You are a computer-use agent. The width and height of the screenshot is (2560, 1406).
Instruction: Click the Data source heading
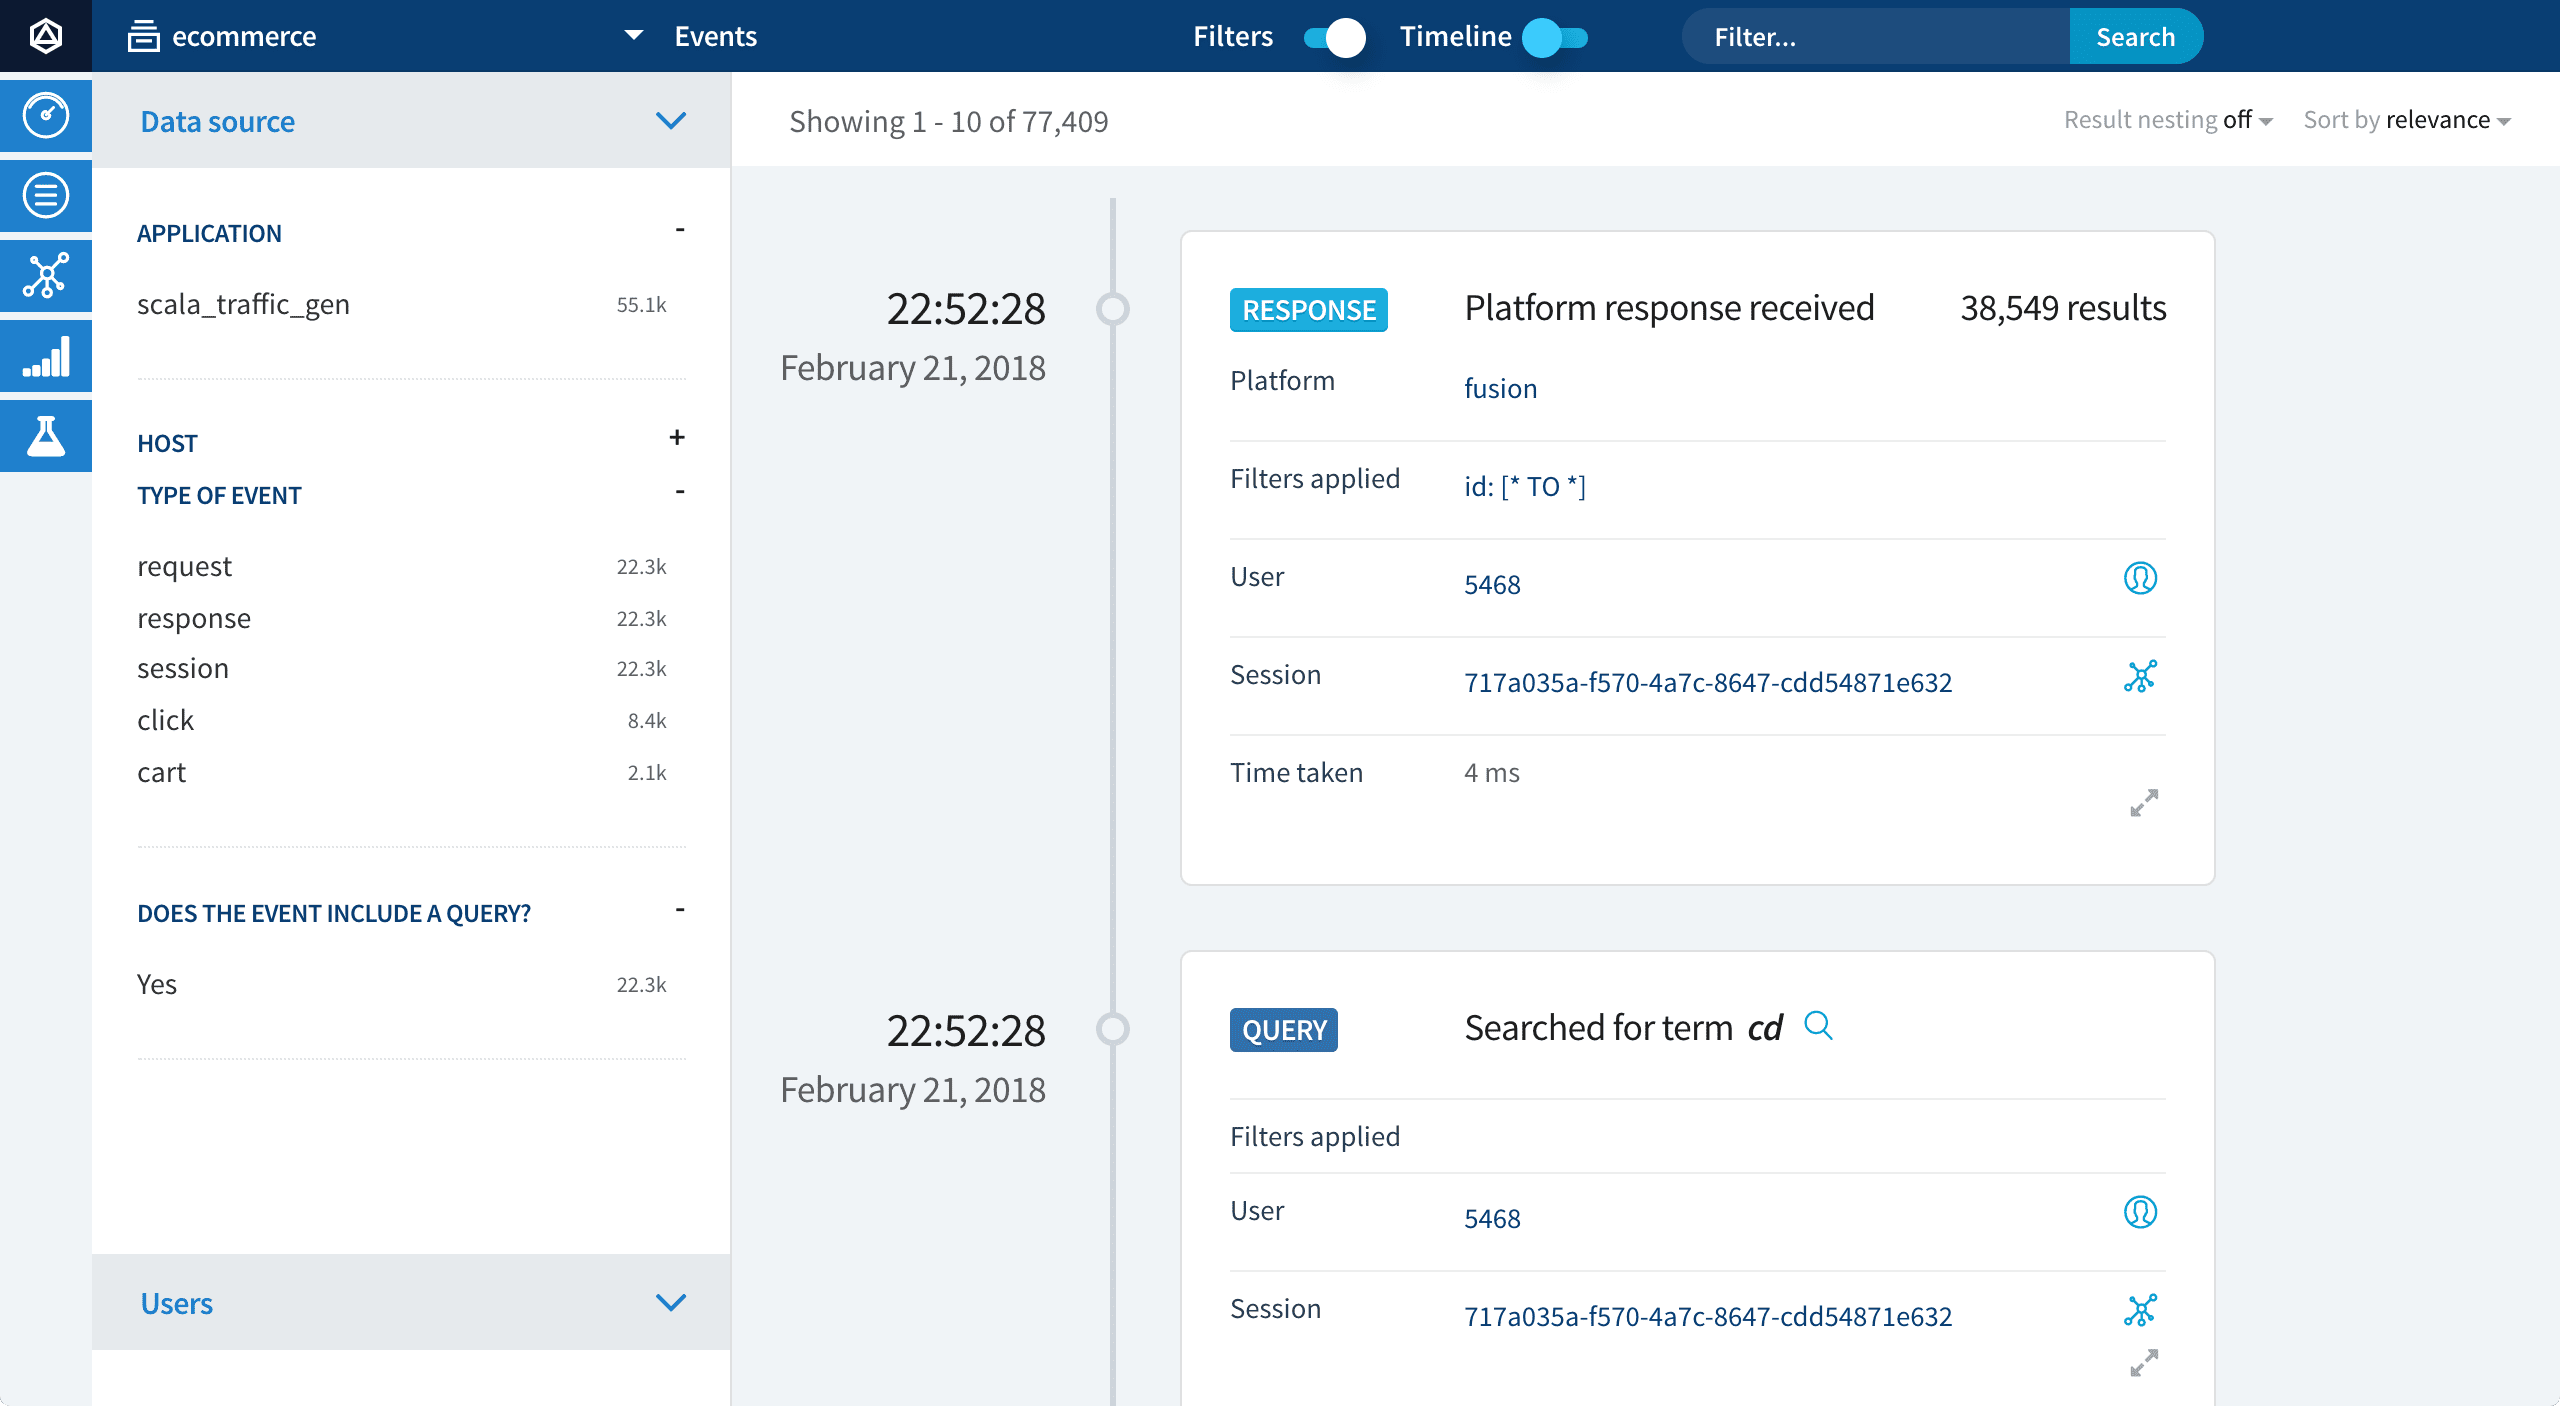pyautogui.click(x=218, y=121)
